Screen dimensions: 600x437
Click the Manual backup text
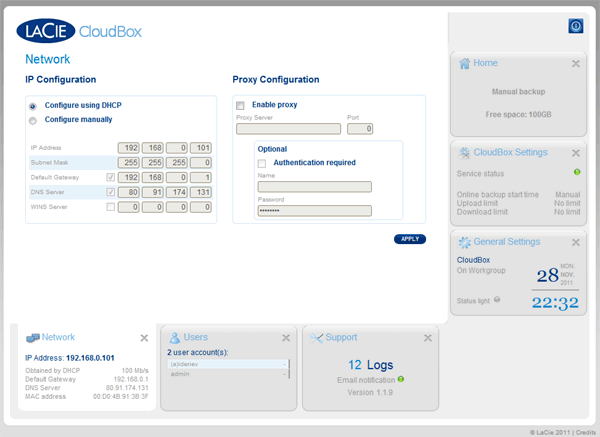point(518,92)
